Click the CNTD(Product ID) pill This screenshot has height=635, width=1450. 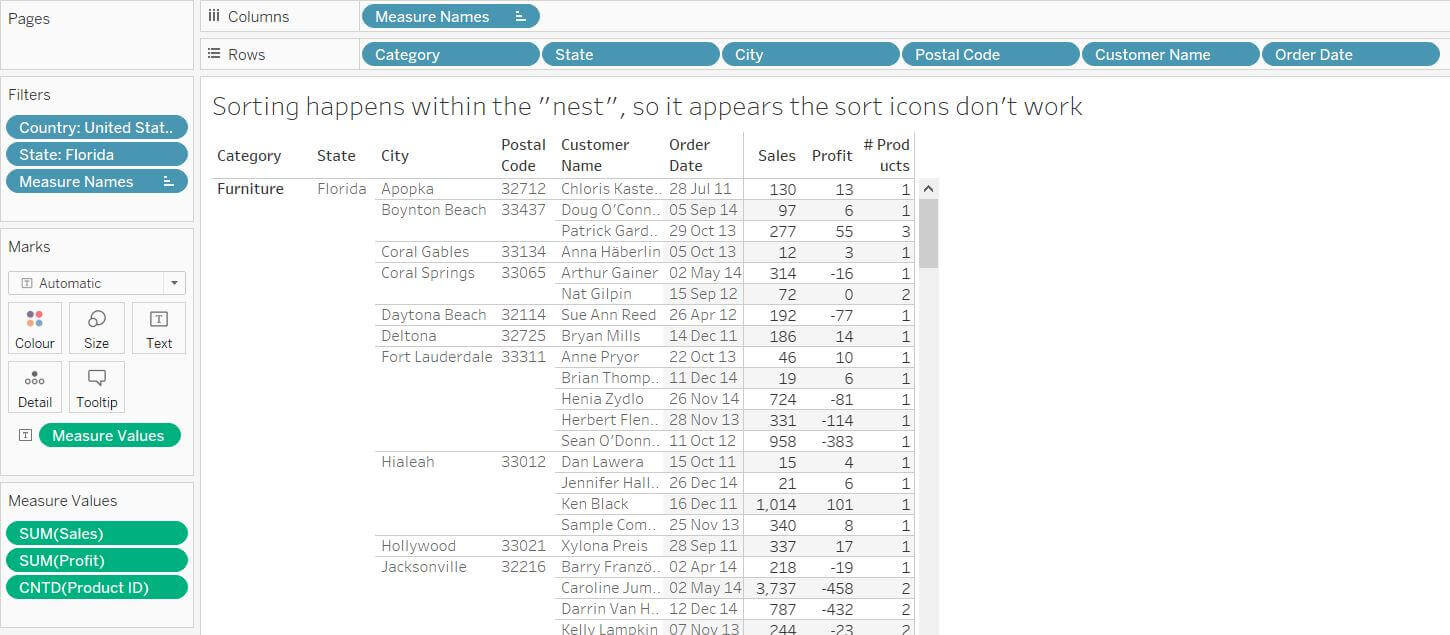click(97, 587)
